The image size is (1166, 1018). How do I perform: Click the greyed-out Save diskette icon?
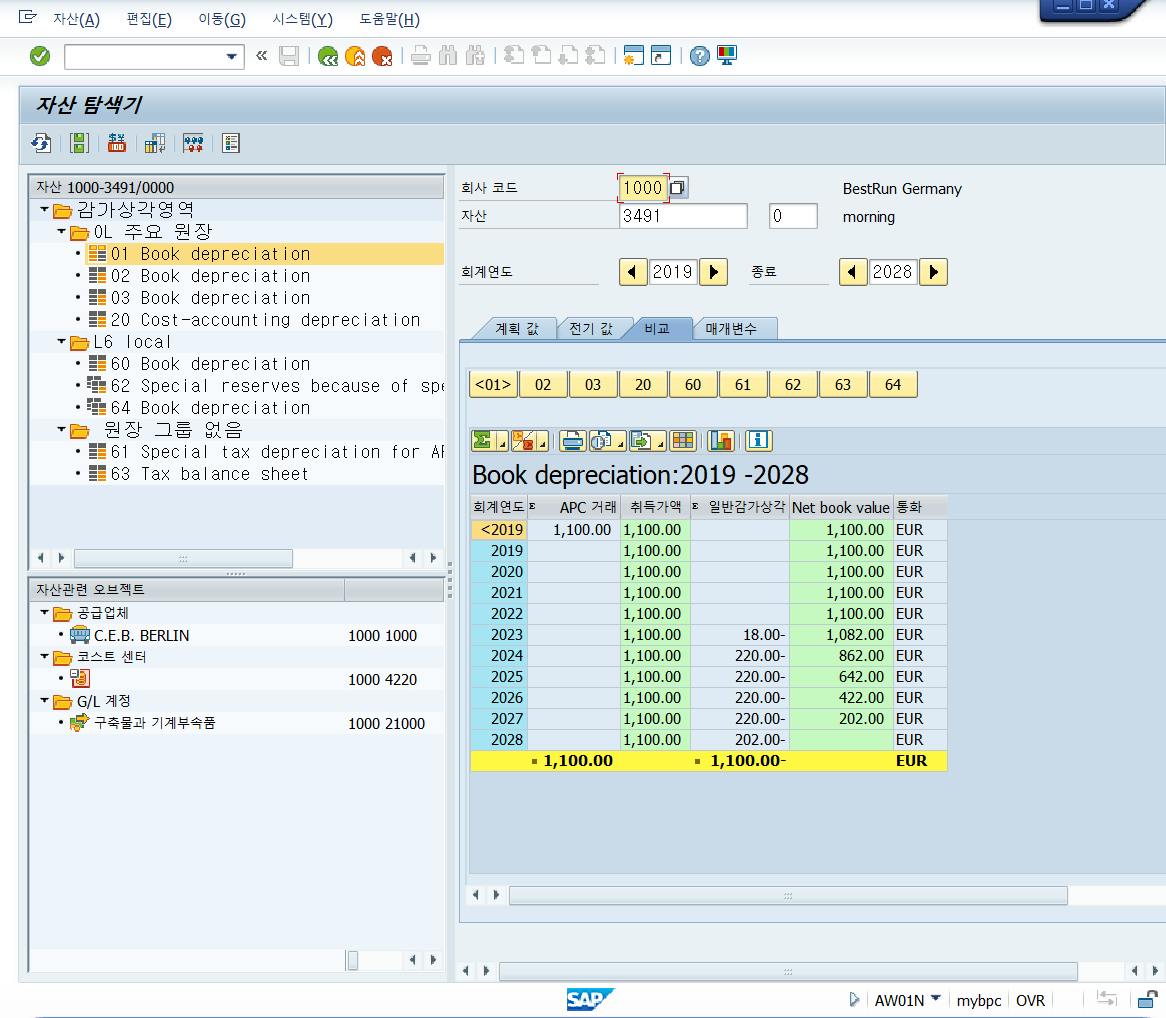click(x=289, y=56)
